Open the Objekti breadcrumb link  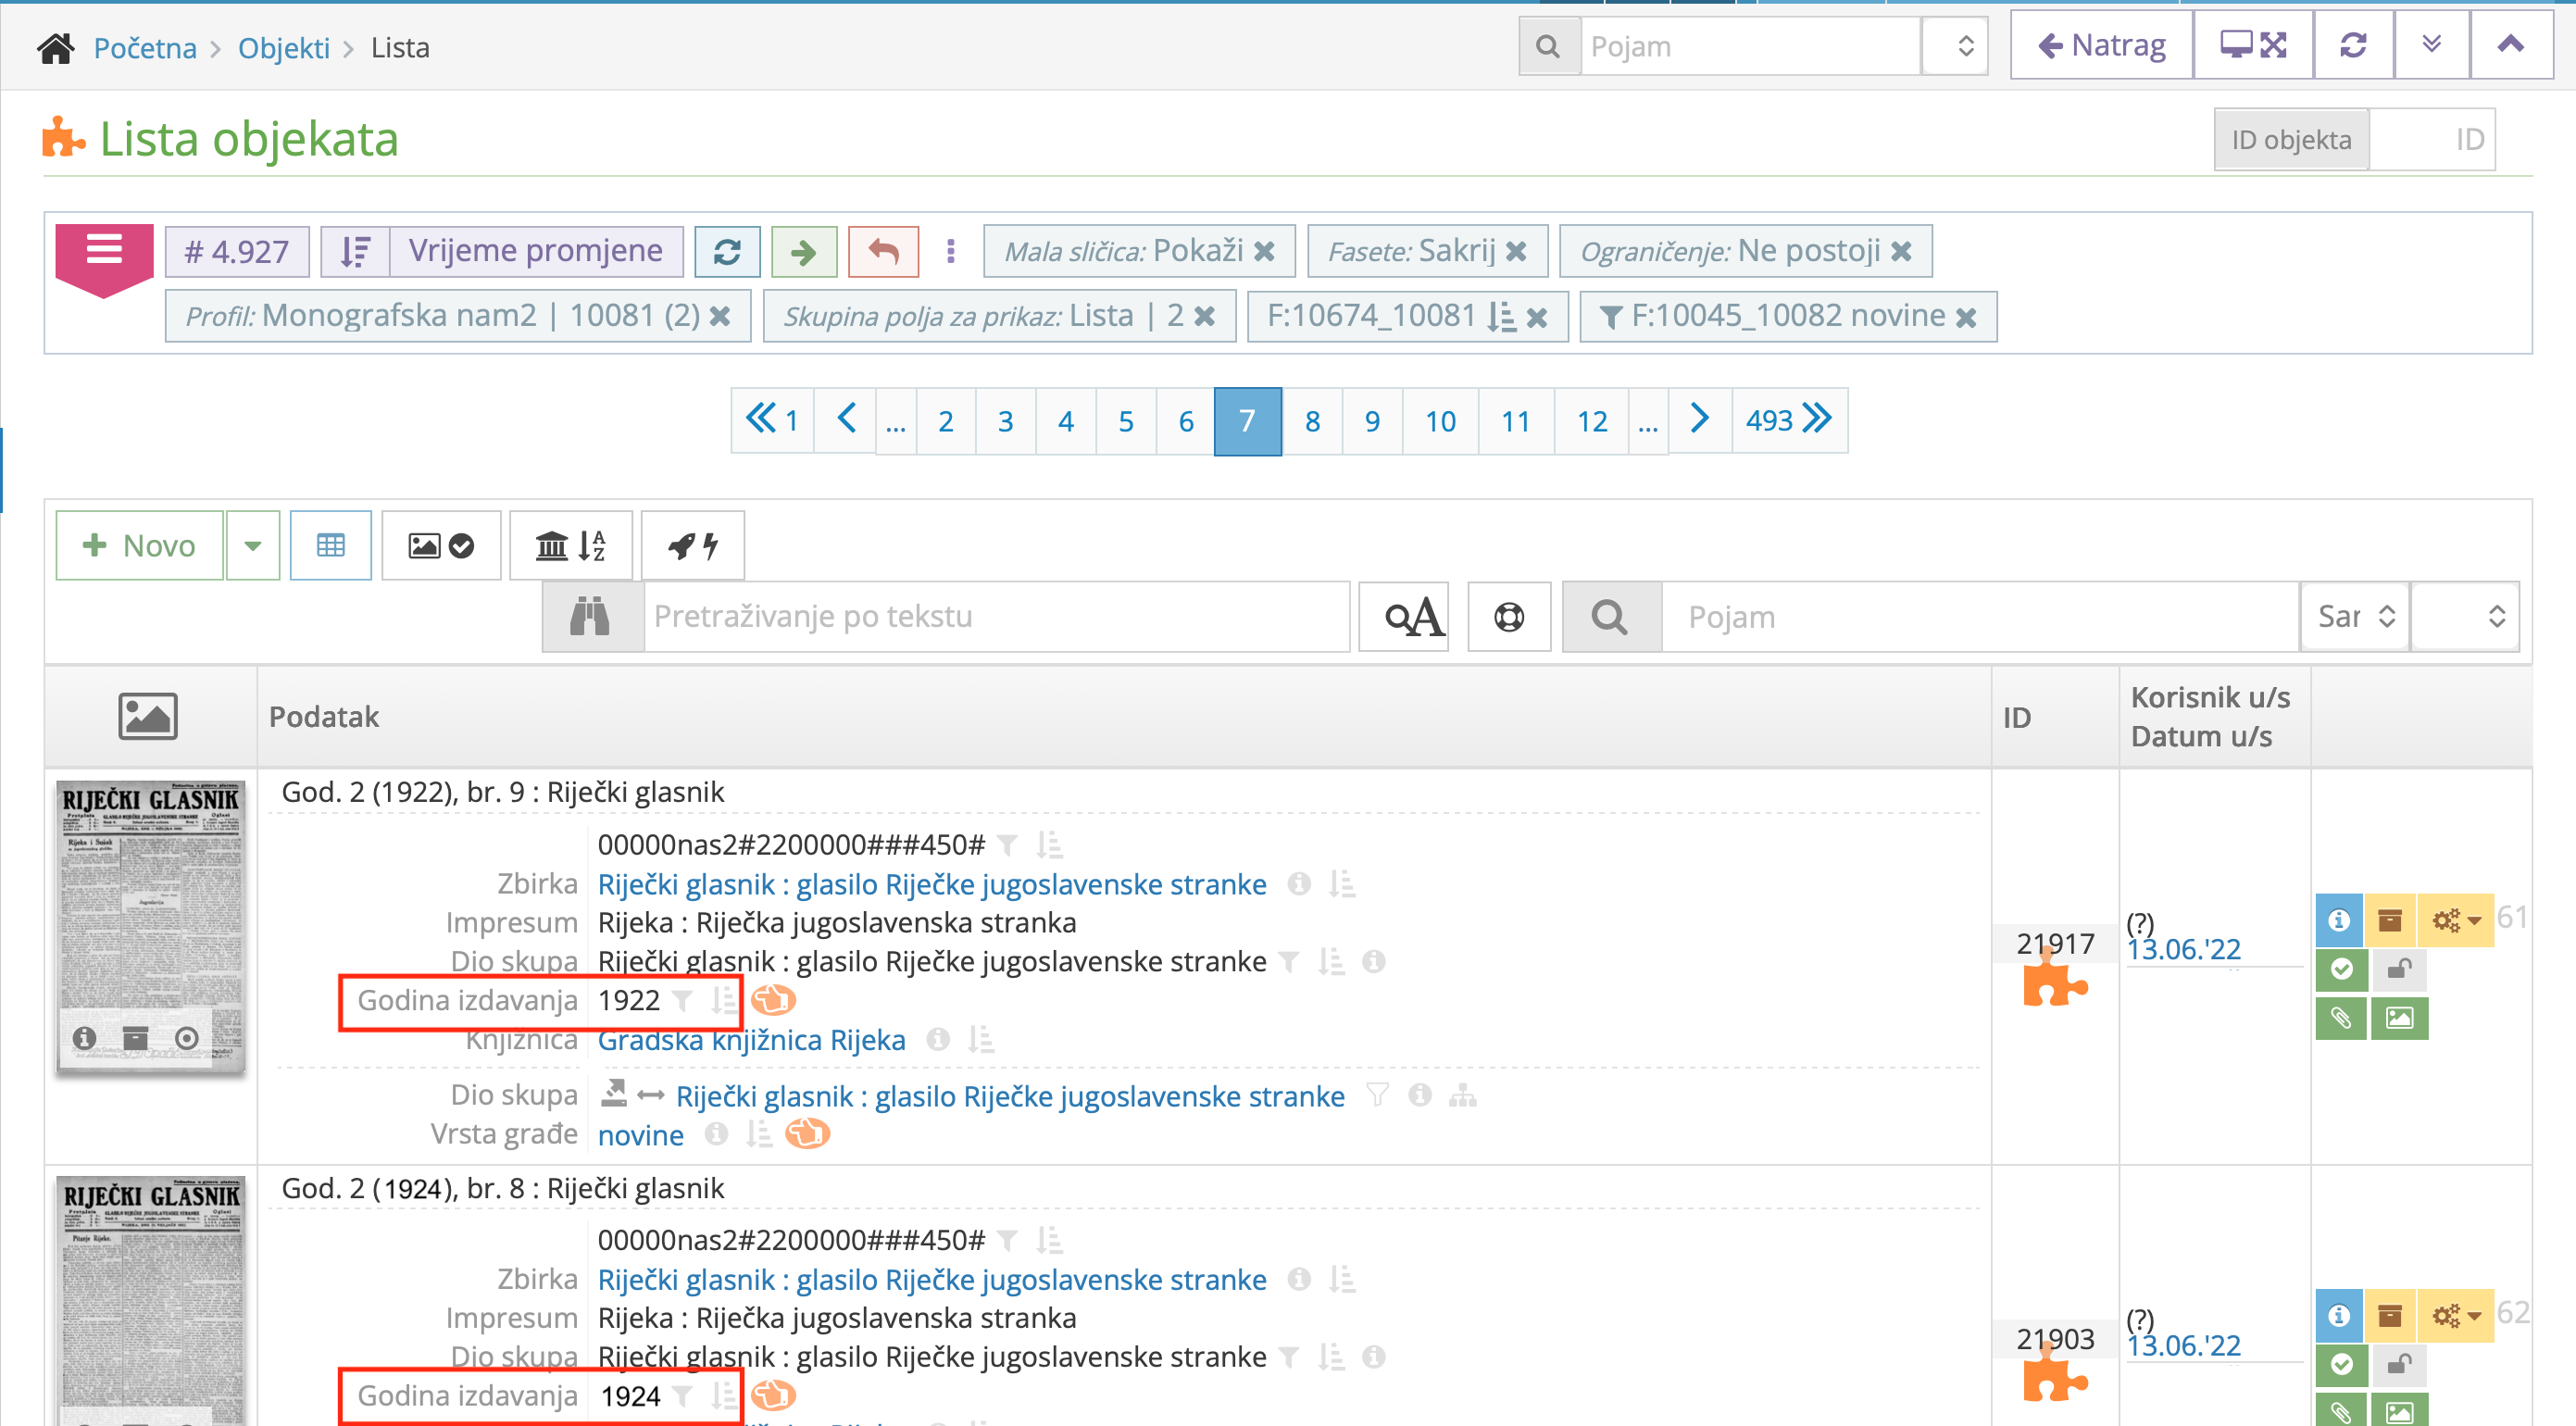[x=283, y=47]
